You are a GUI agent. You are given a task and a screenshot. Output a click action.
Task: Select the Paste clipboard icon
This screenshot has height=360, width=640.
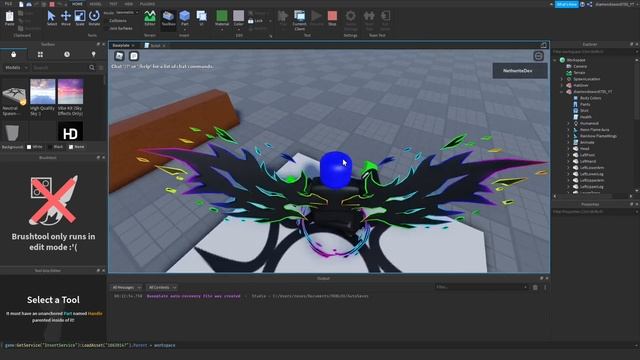[9, 17]
